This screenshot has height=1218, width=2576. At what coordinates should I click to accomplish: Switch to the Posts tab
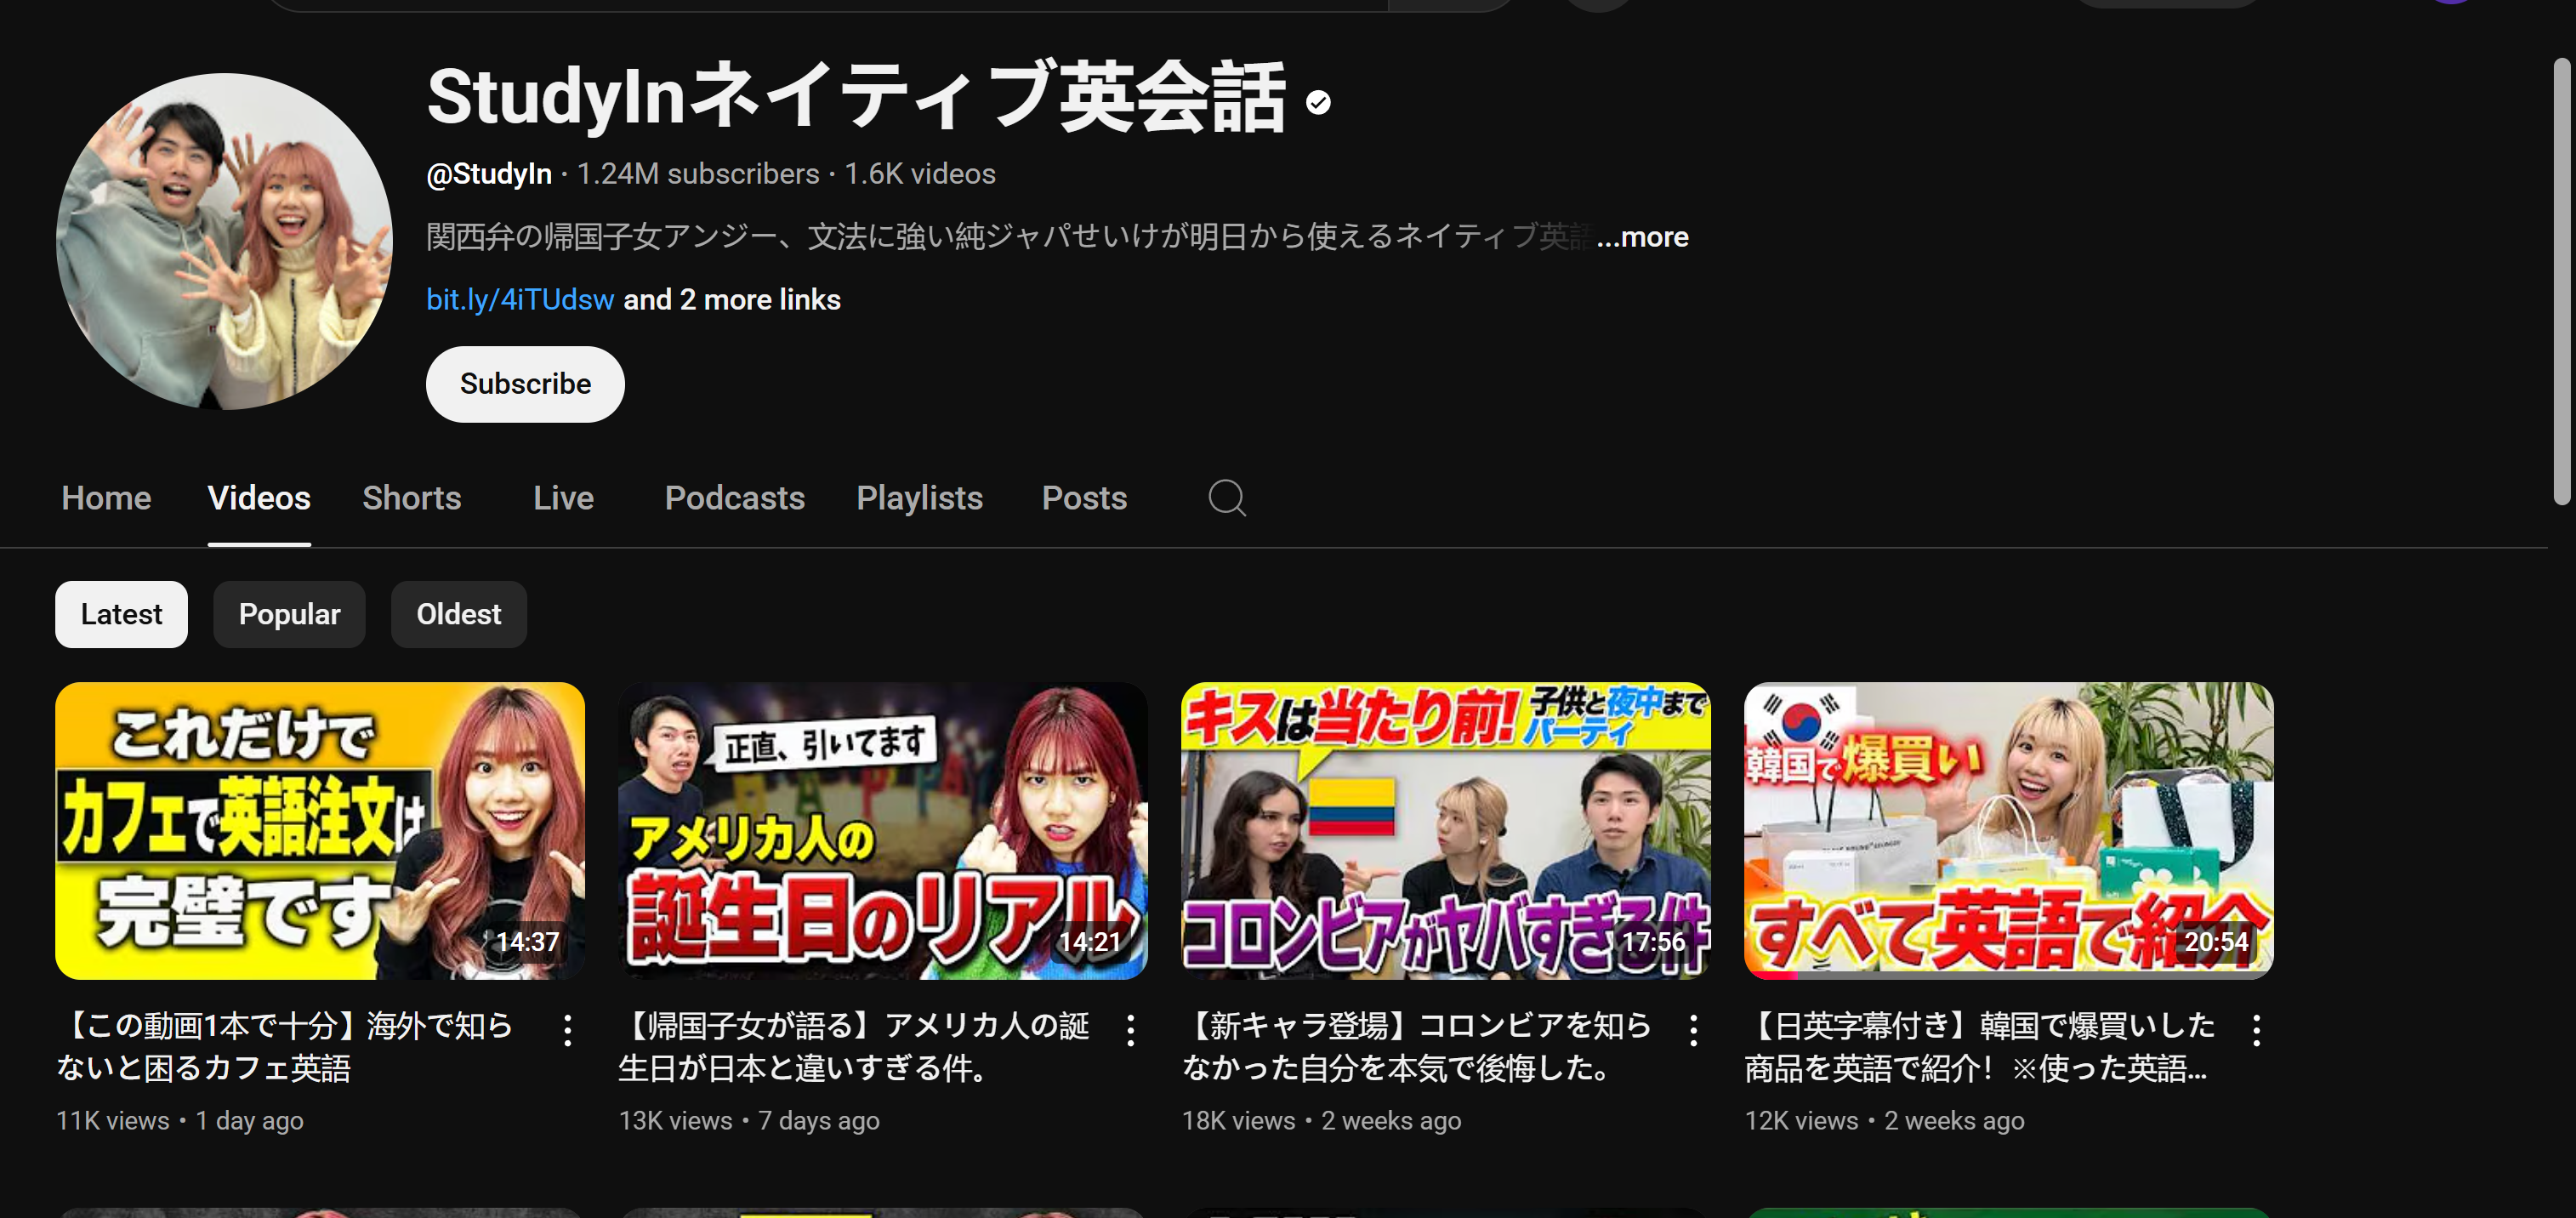1084,498
